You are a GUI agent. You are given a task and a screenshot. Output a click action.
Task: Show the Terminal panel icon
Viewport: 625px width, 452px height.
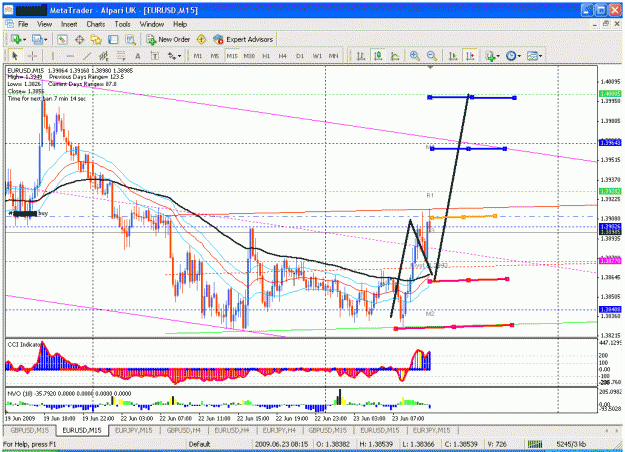click(113, 39)
